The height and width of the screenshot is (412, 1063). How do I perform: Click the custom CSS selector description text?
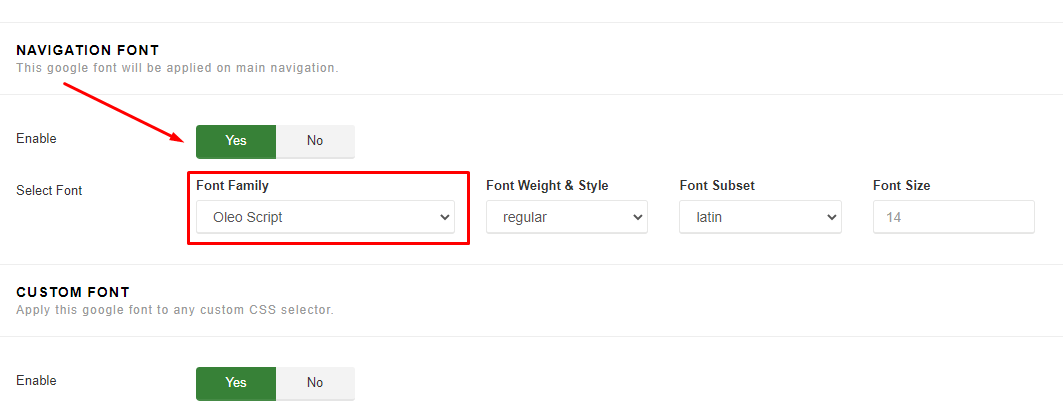click(x=174, y=310)
